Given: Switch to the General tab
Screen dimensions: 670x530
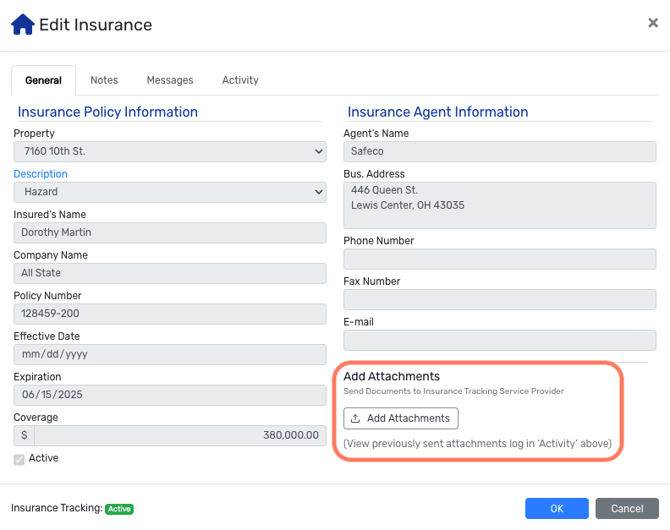Looking at the screenshot, I should [x=43, y=80].
